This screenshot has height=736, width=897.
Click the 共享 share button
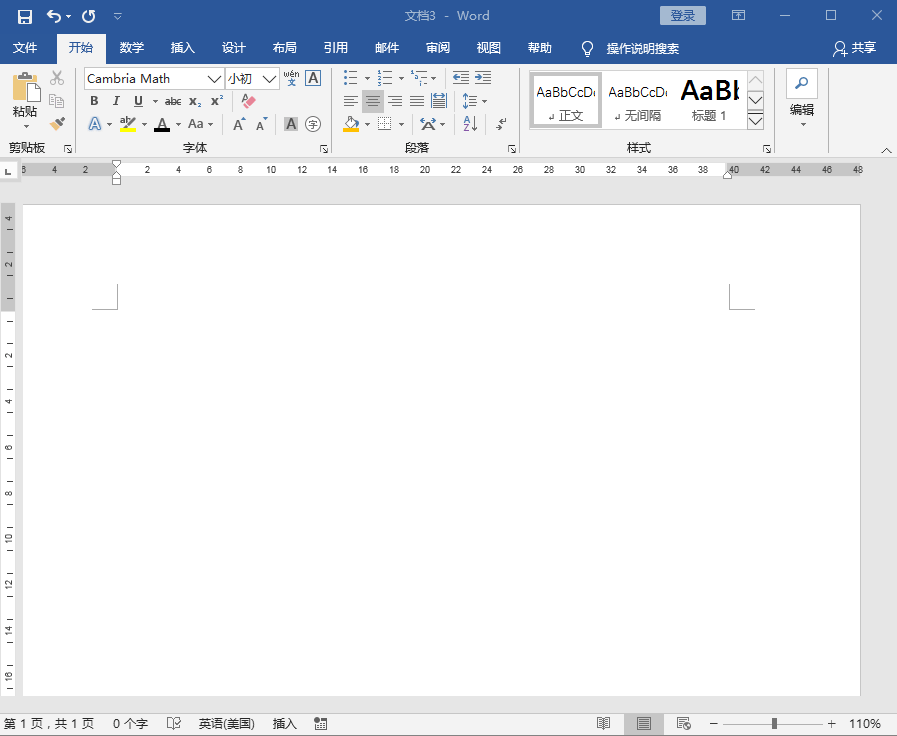854,49
